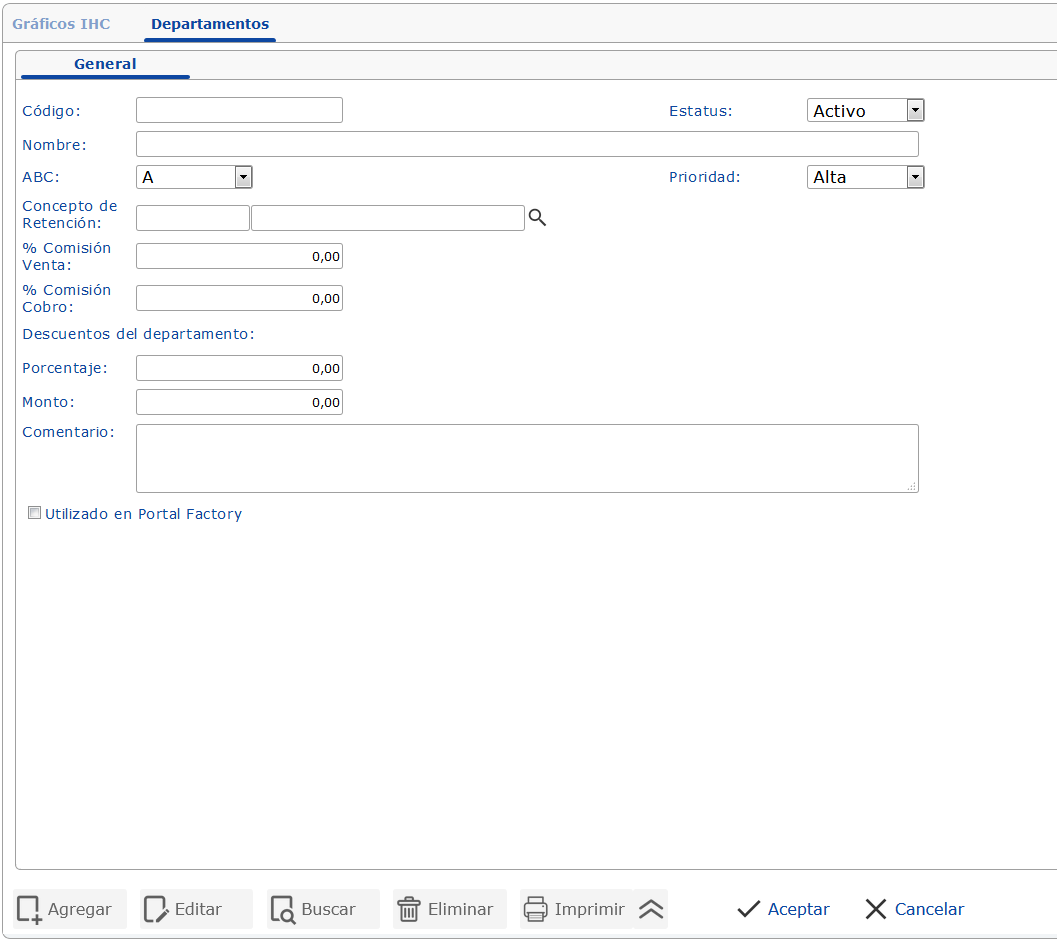This screenshot has height=942, width=1057.
Task: Enable Utilizado en Portal Factory checkbox
Action: [35, 513]
